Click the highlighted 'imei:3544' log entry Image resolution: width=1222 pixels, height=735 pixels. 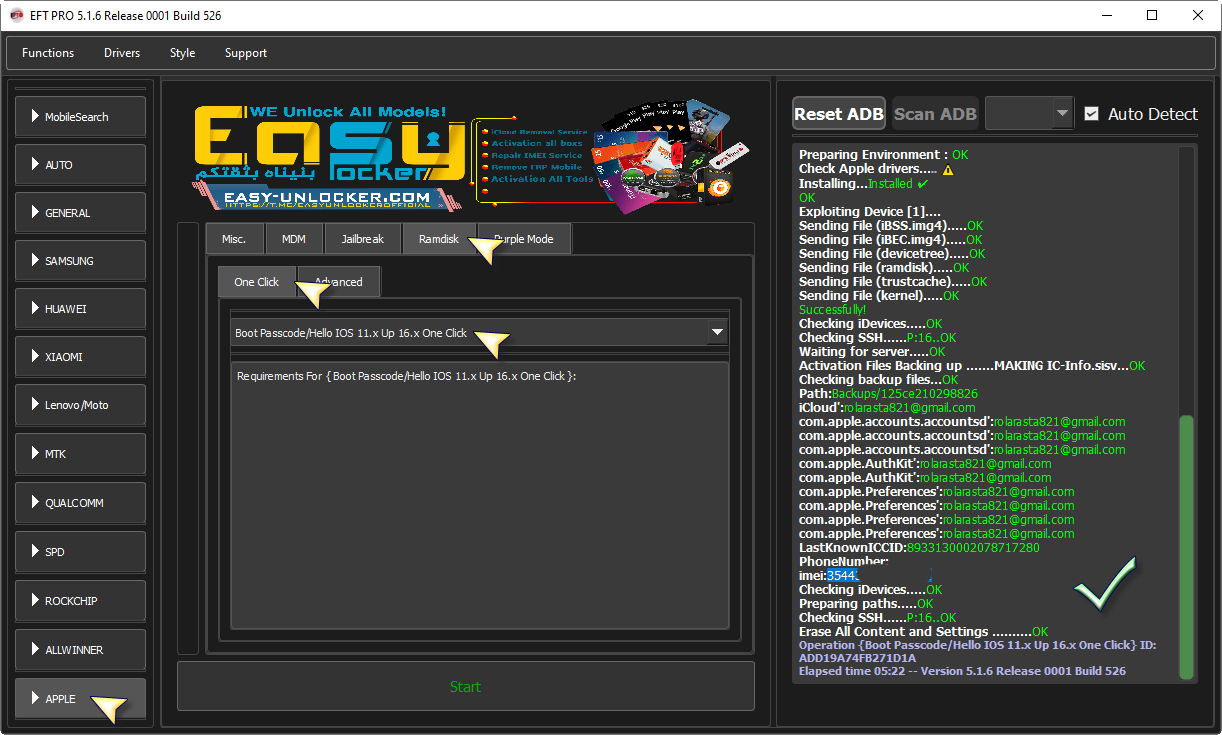coord(829,576)
